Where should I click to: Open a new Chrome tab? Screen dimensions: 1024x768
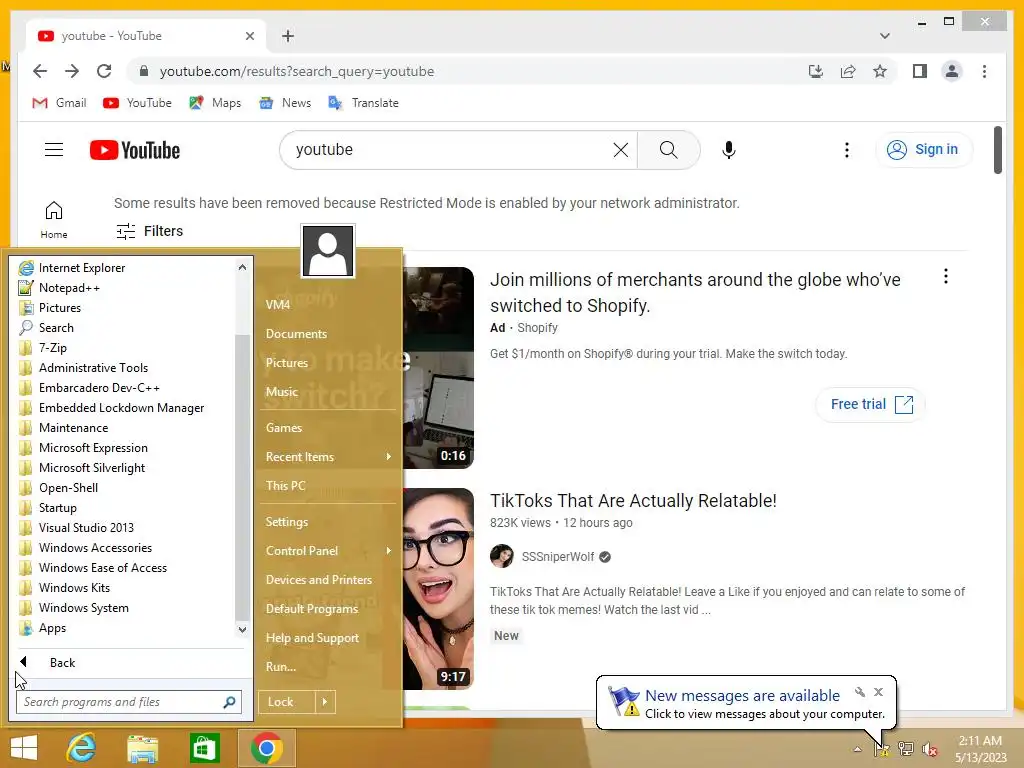click(x=288, y=36)
